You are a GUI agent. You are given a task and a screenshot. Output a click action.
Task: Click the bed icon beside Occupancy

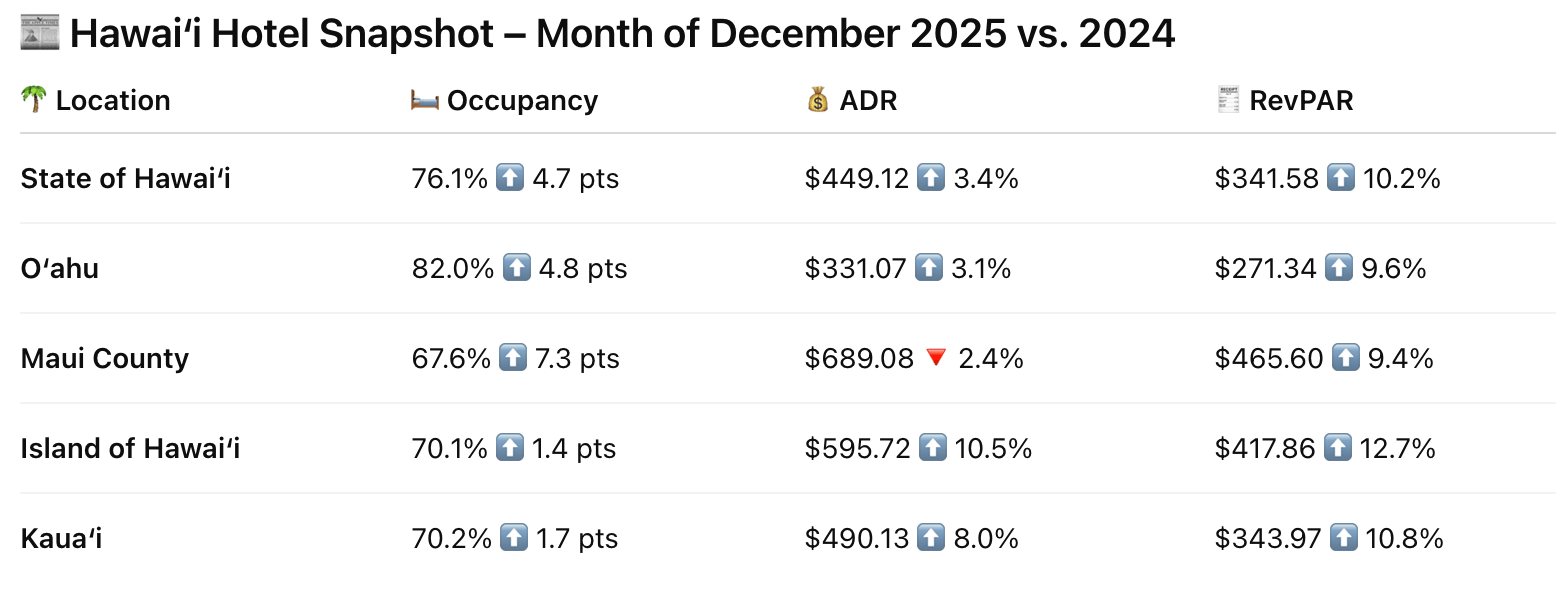pos(425,100)
